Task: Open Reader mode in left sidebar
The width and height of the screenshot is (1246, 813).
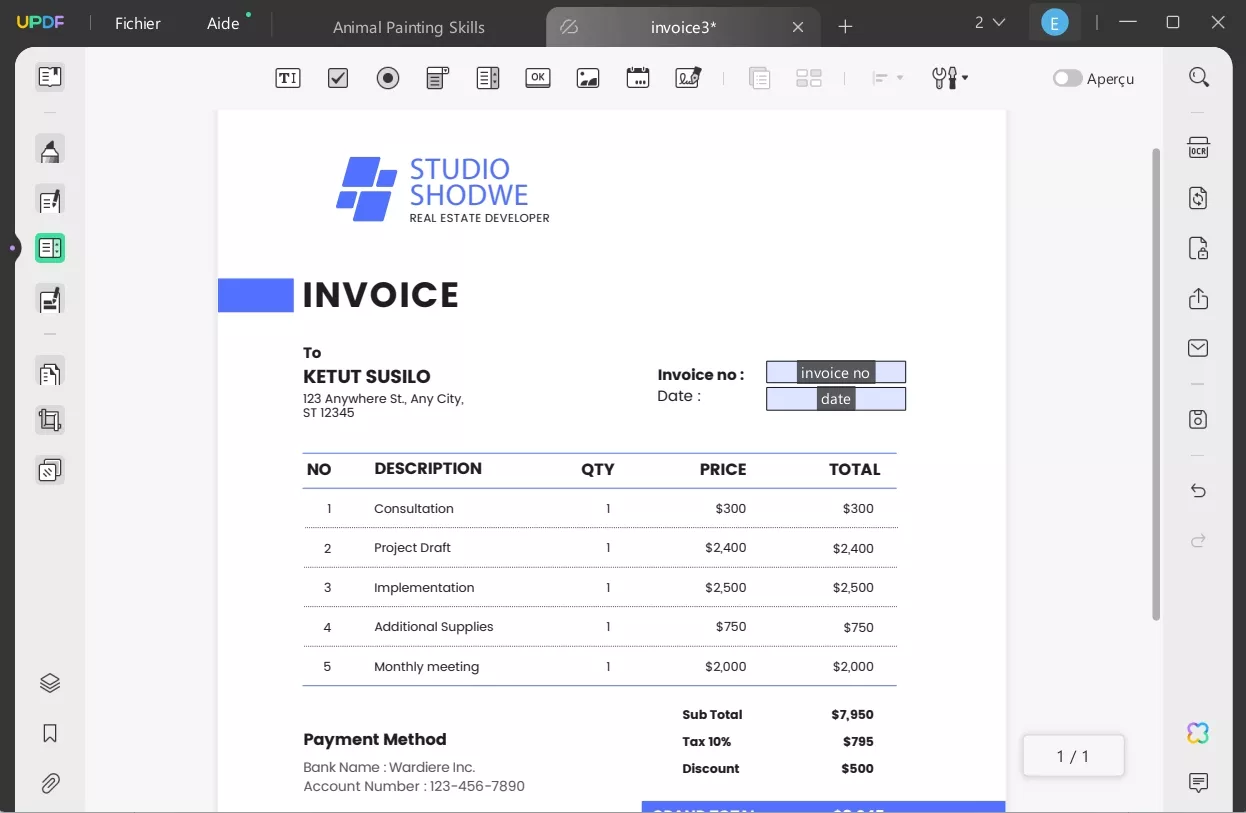Action: pos(50,77)
